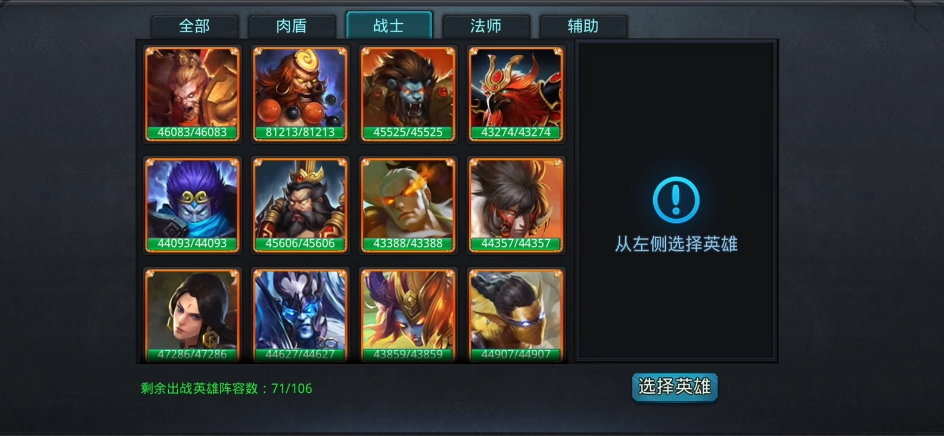
Task: Select the flaming-eye hero with 43388 HP
Action: coord(408,205)
